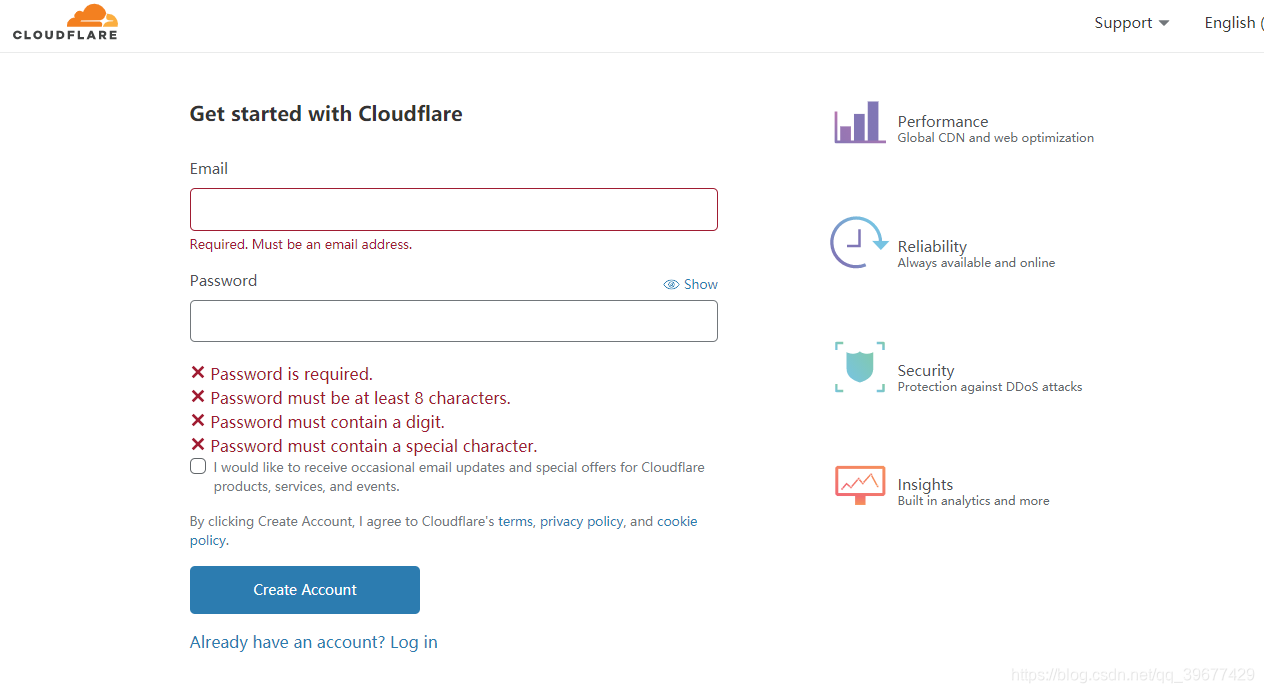The image size is (1264, 693).
Task: Click the Insights monitor icon
Action: [860, 485]
